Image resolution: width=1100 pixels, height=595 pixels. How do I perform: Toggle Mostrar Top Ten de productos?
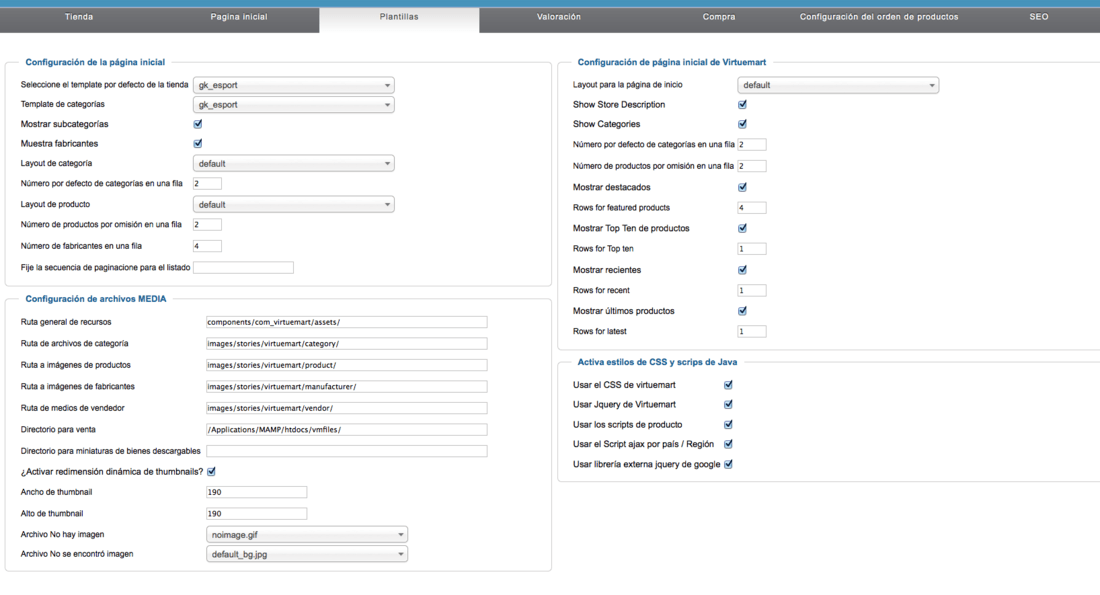(x=742, y=228)
